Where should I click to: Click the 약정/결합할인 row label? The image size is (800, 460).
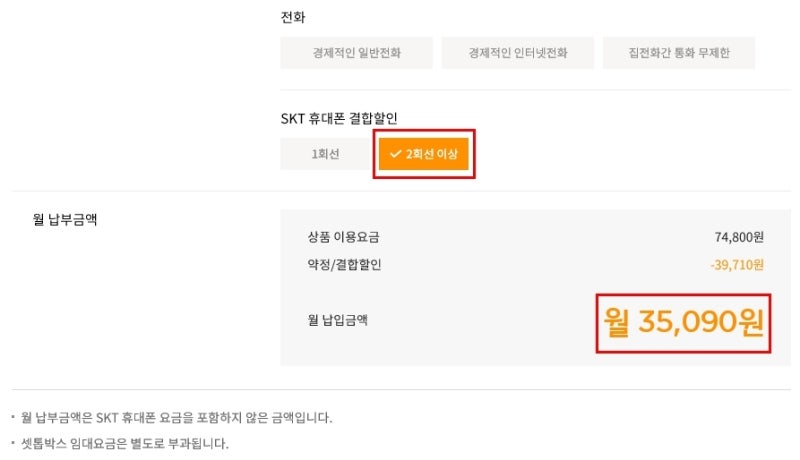coord(344,264)
